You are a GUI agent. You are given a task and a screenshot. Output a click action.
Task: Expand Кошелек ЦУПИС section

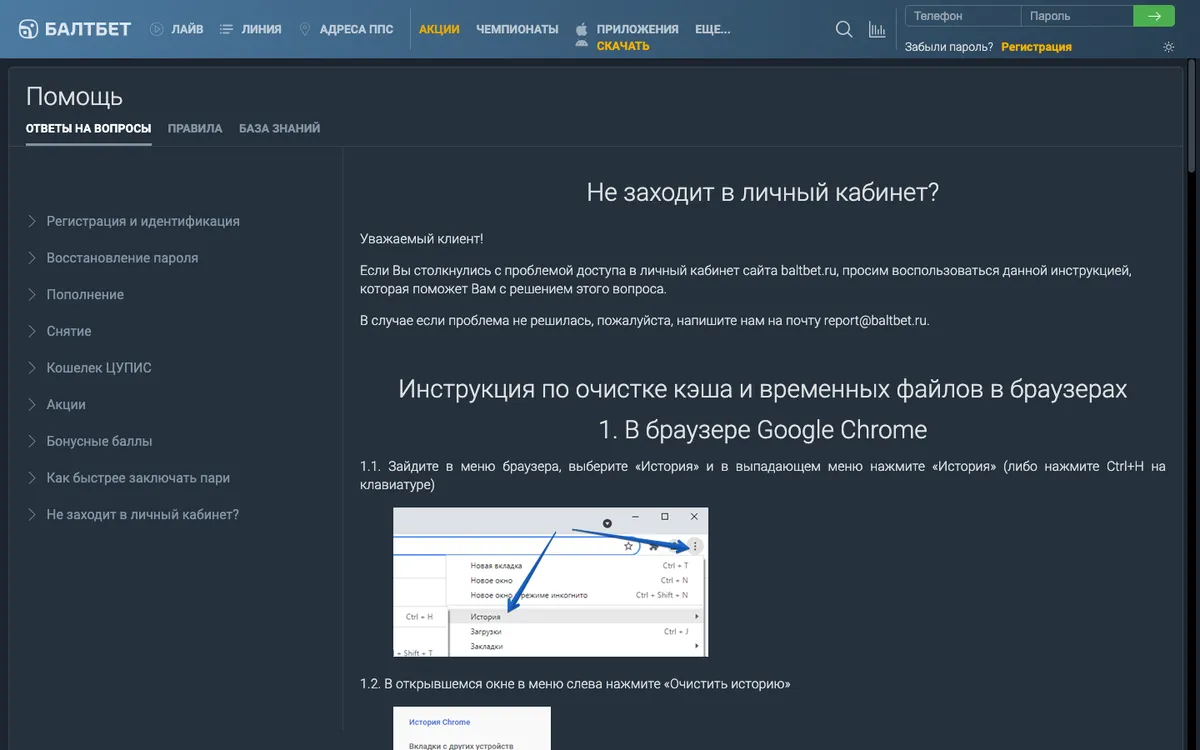(99, 368)
